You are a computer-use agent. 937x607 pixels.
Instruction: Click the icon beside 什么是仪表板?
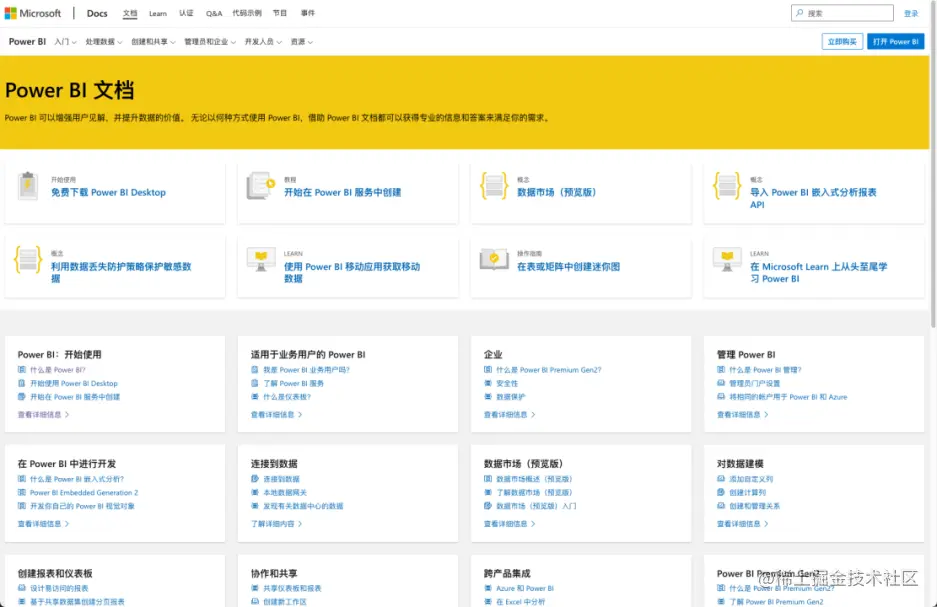click(255, 397)
